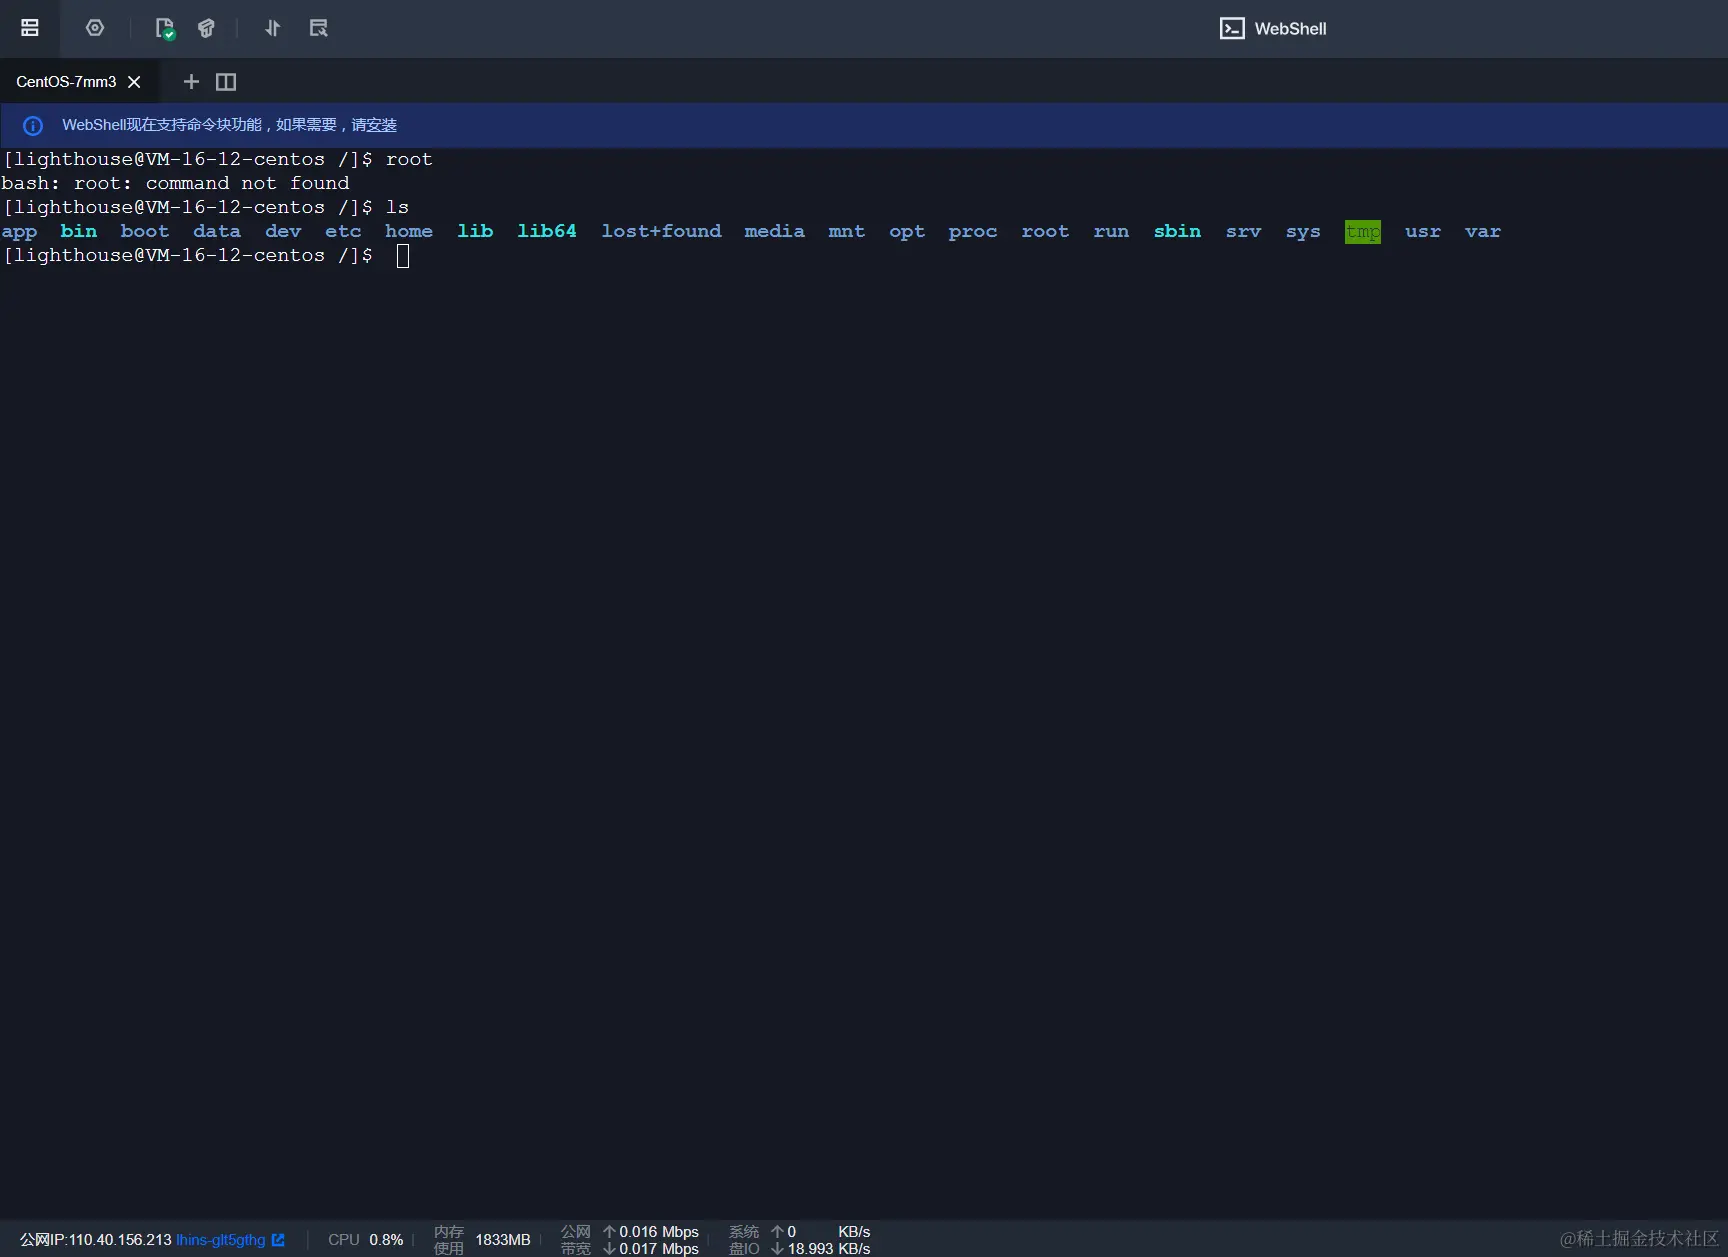The image size is (1728, 1257).
Task: Click the 'srv' directory name
Action: click(x=1243, y=232)
